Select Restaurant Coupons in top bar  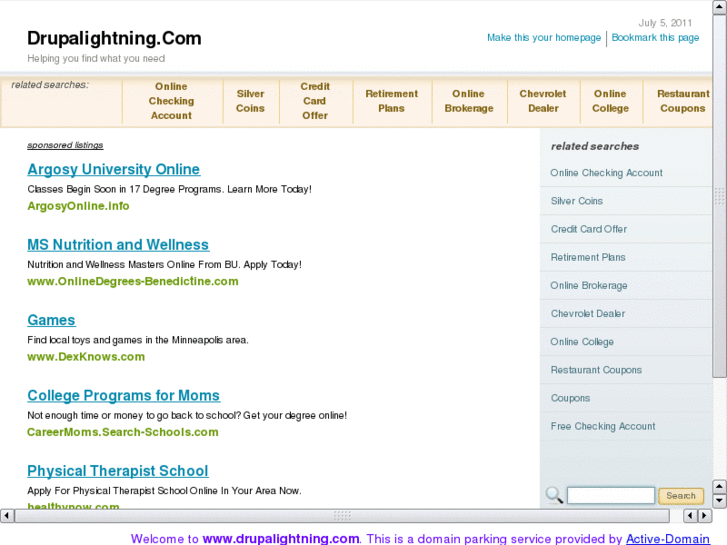click(x=683, y=101)
